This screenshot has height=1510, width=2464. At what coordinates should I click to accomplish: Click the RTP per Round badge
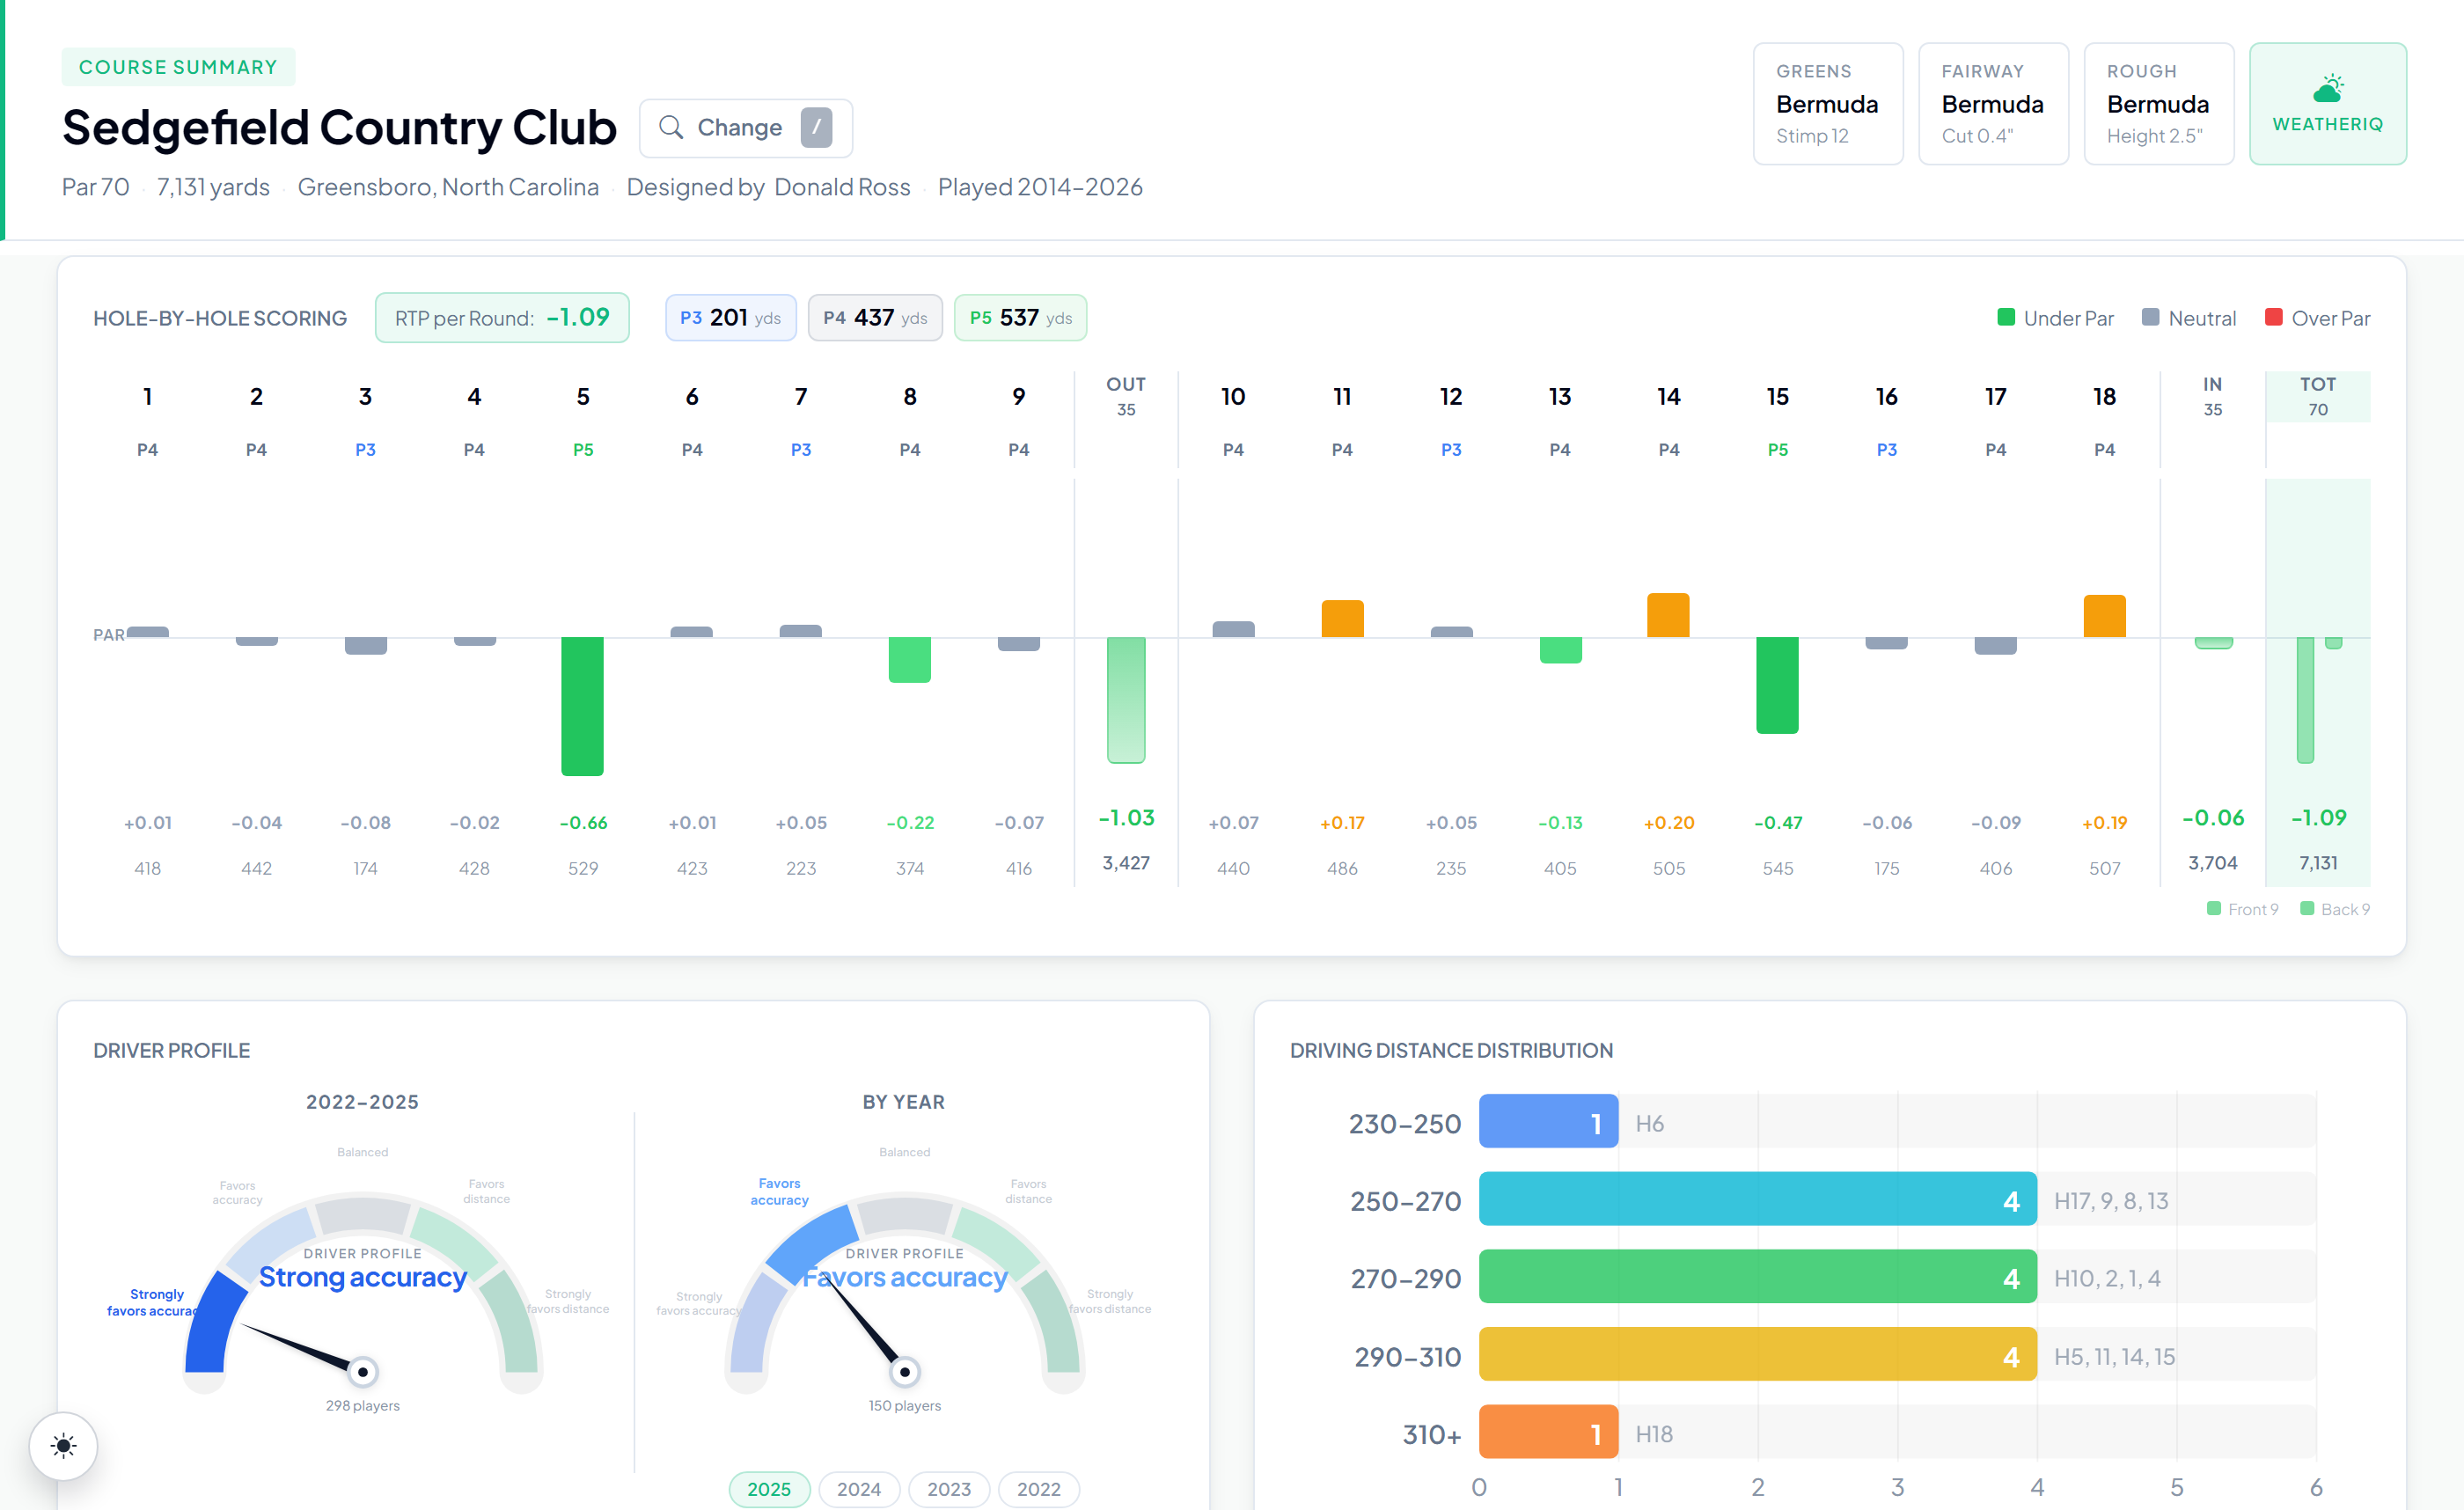[502, 318]
